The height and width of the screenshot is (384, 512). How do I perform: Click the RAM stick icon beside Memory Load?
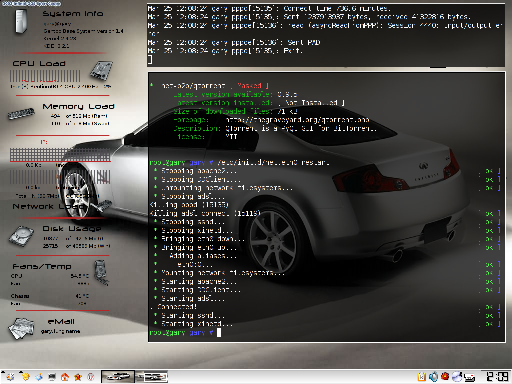21,113
